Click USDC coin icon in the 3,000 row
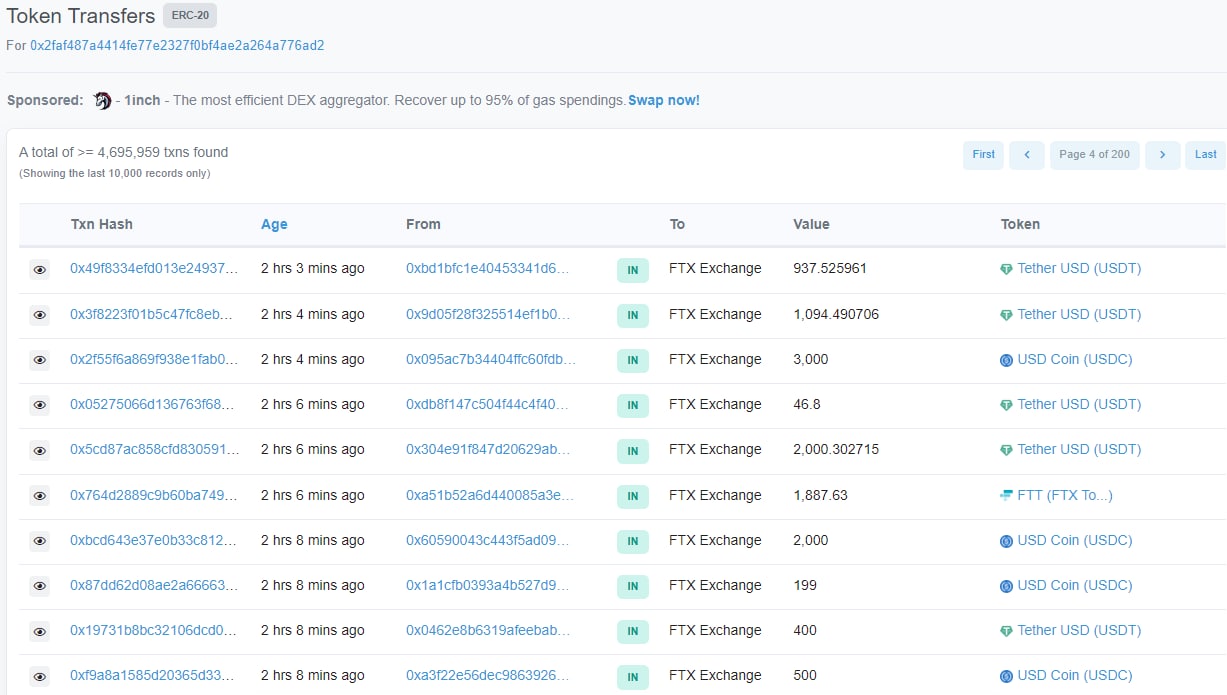 (1007, 360)
